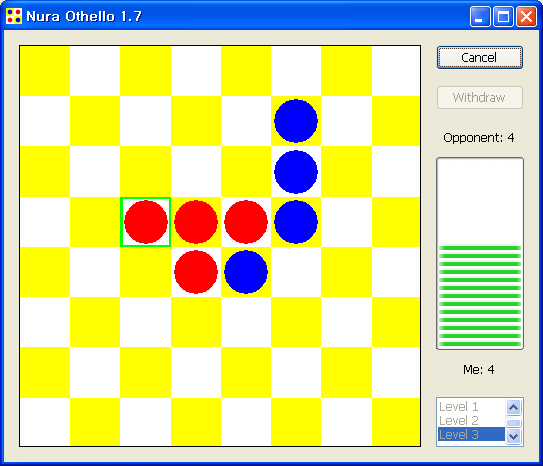Click the blue disc in the bottom piece row

pyautogui.click(x=246, y=272)
